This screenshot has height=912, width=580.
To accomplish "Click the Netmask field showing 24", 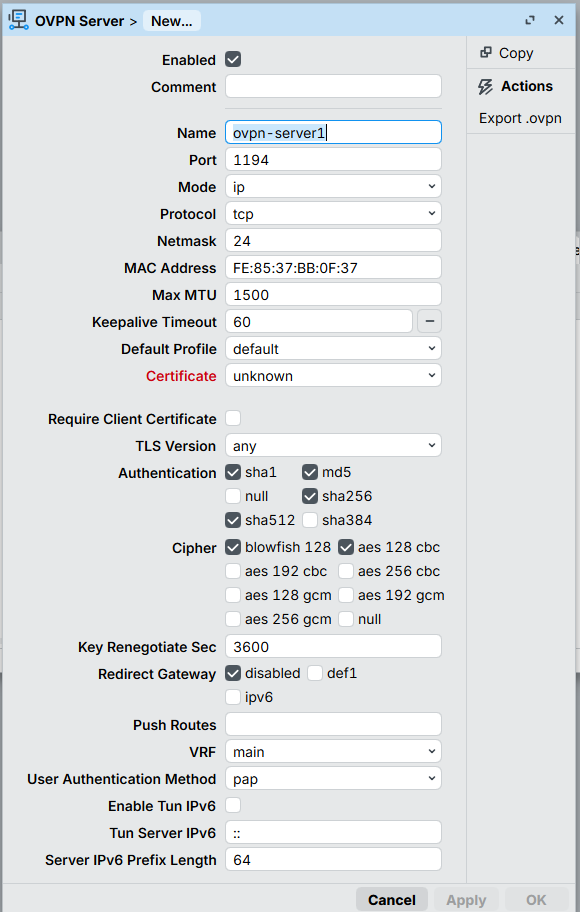I will tap(333, 240).
